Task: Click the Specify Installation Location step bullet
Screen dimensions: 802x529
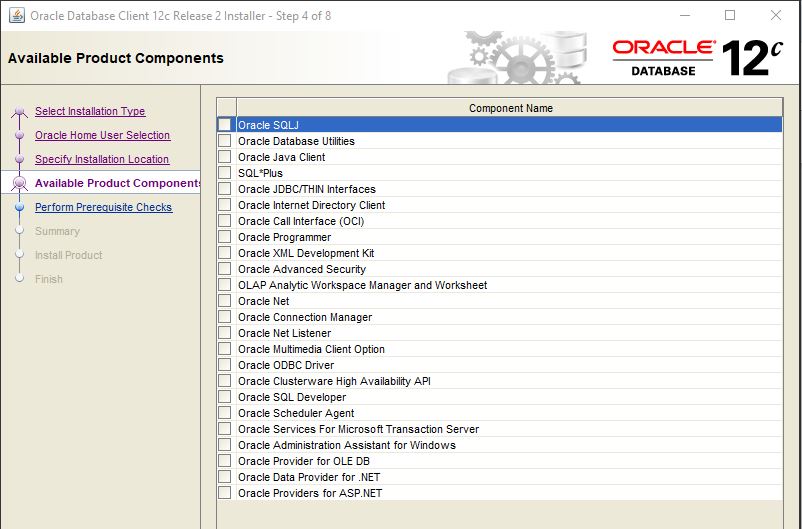Action: 19,159
